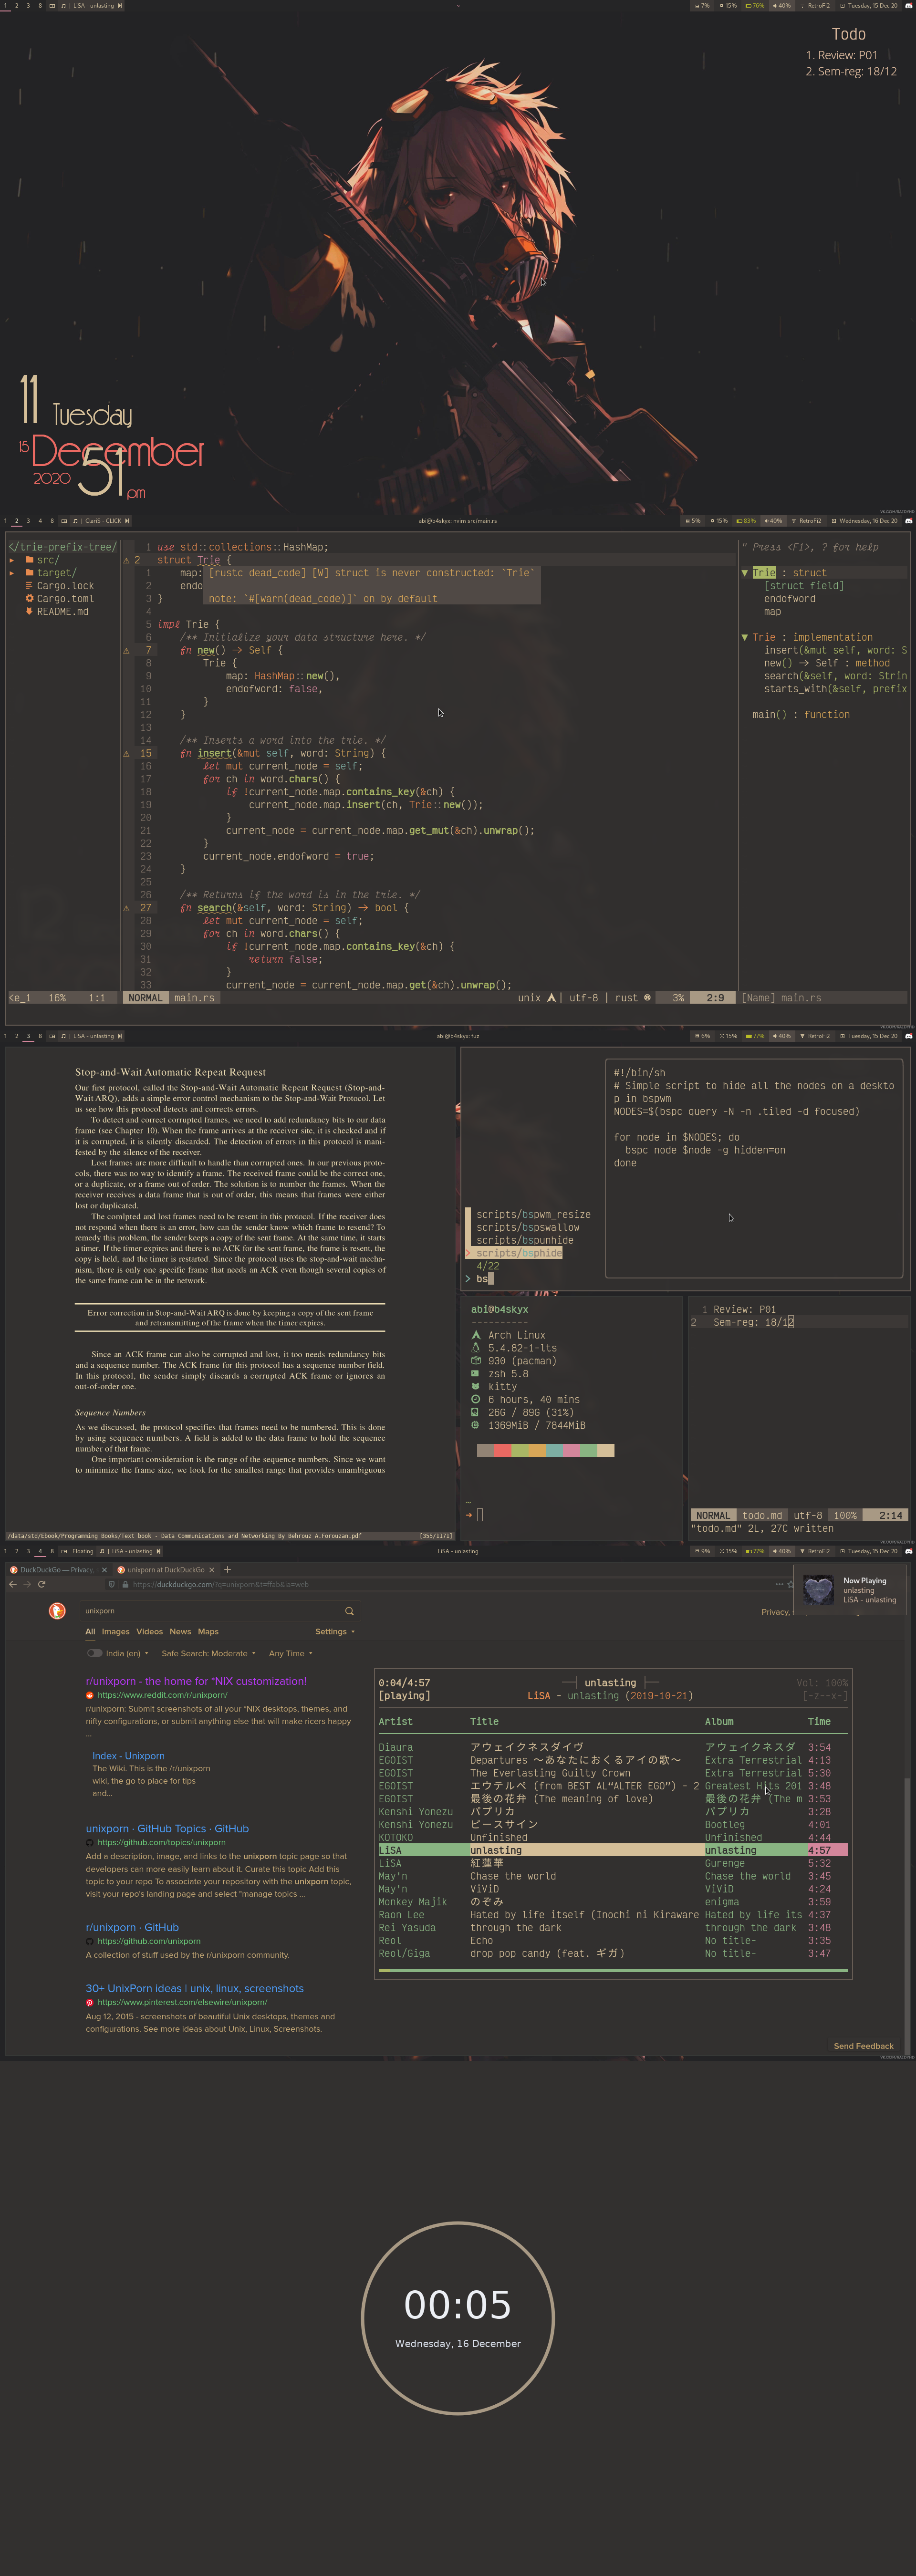This screenshot has width=916, height=2576.
Task: Click the music player progress bar
Action: click(x=613, y=1970)
